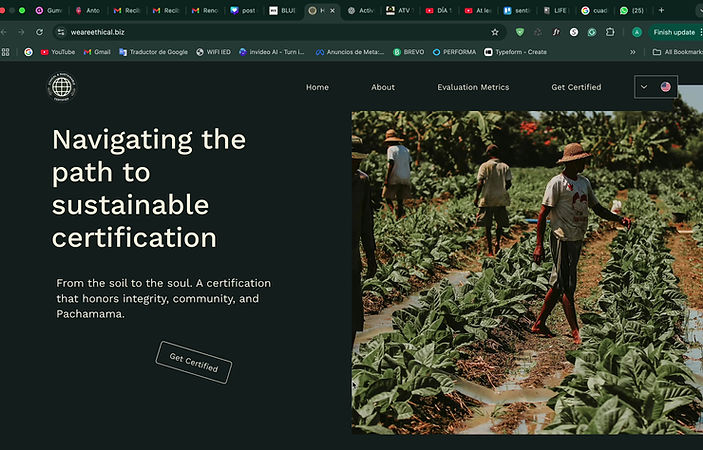Open the Gumroad browser tab
Screen dimensions: 703x450
48,10
